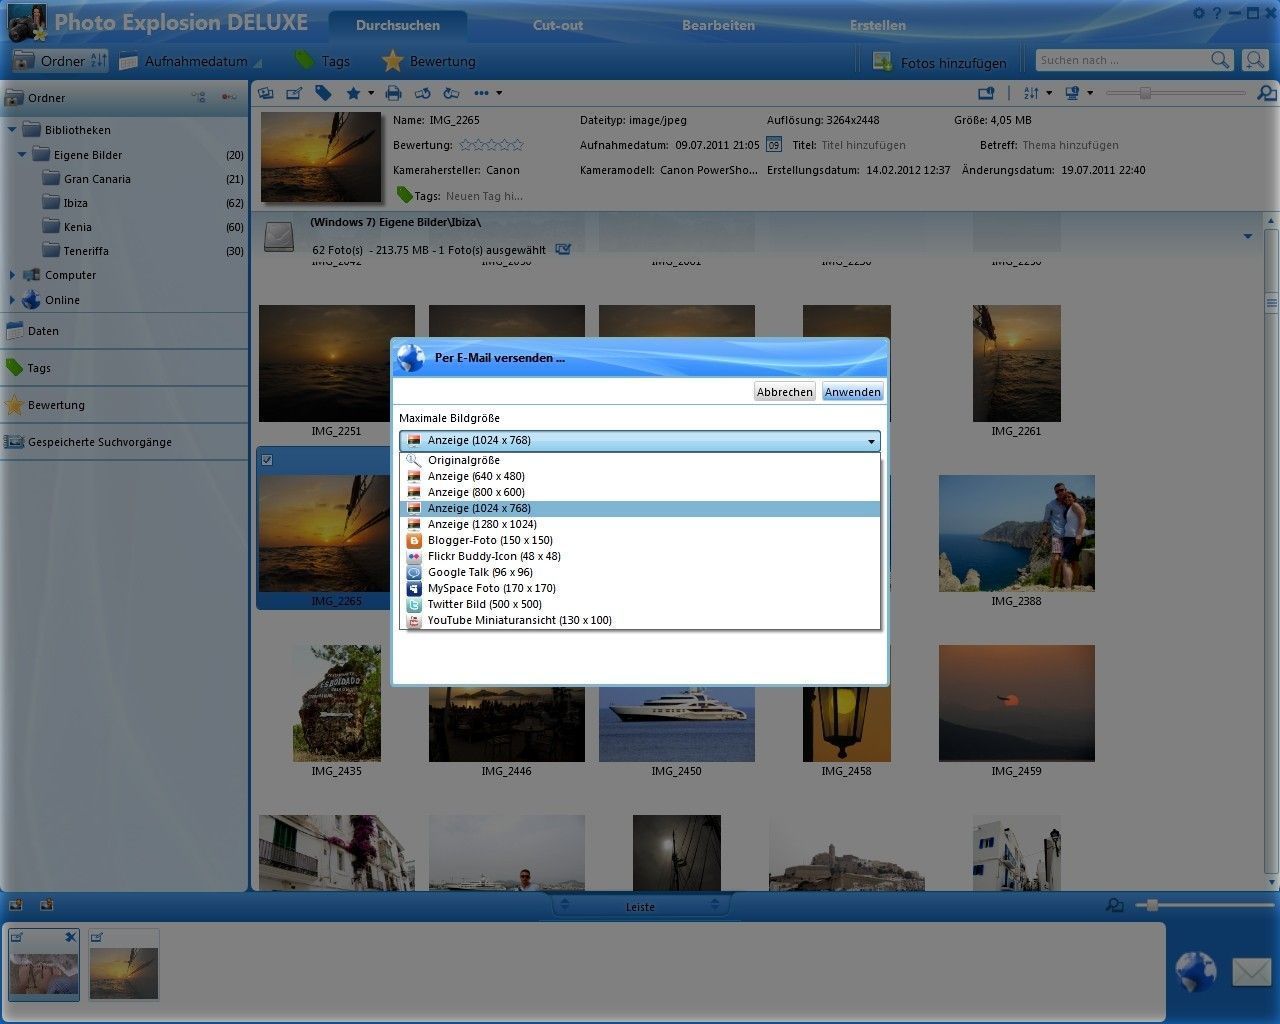Screen dimensions: 1280x1024
Task: Click the globe share icon in the tray
Action: coord(1195,971)
